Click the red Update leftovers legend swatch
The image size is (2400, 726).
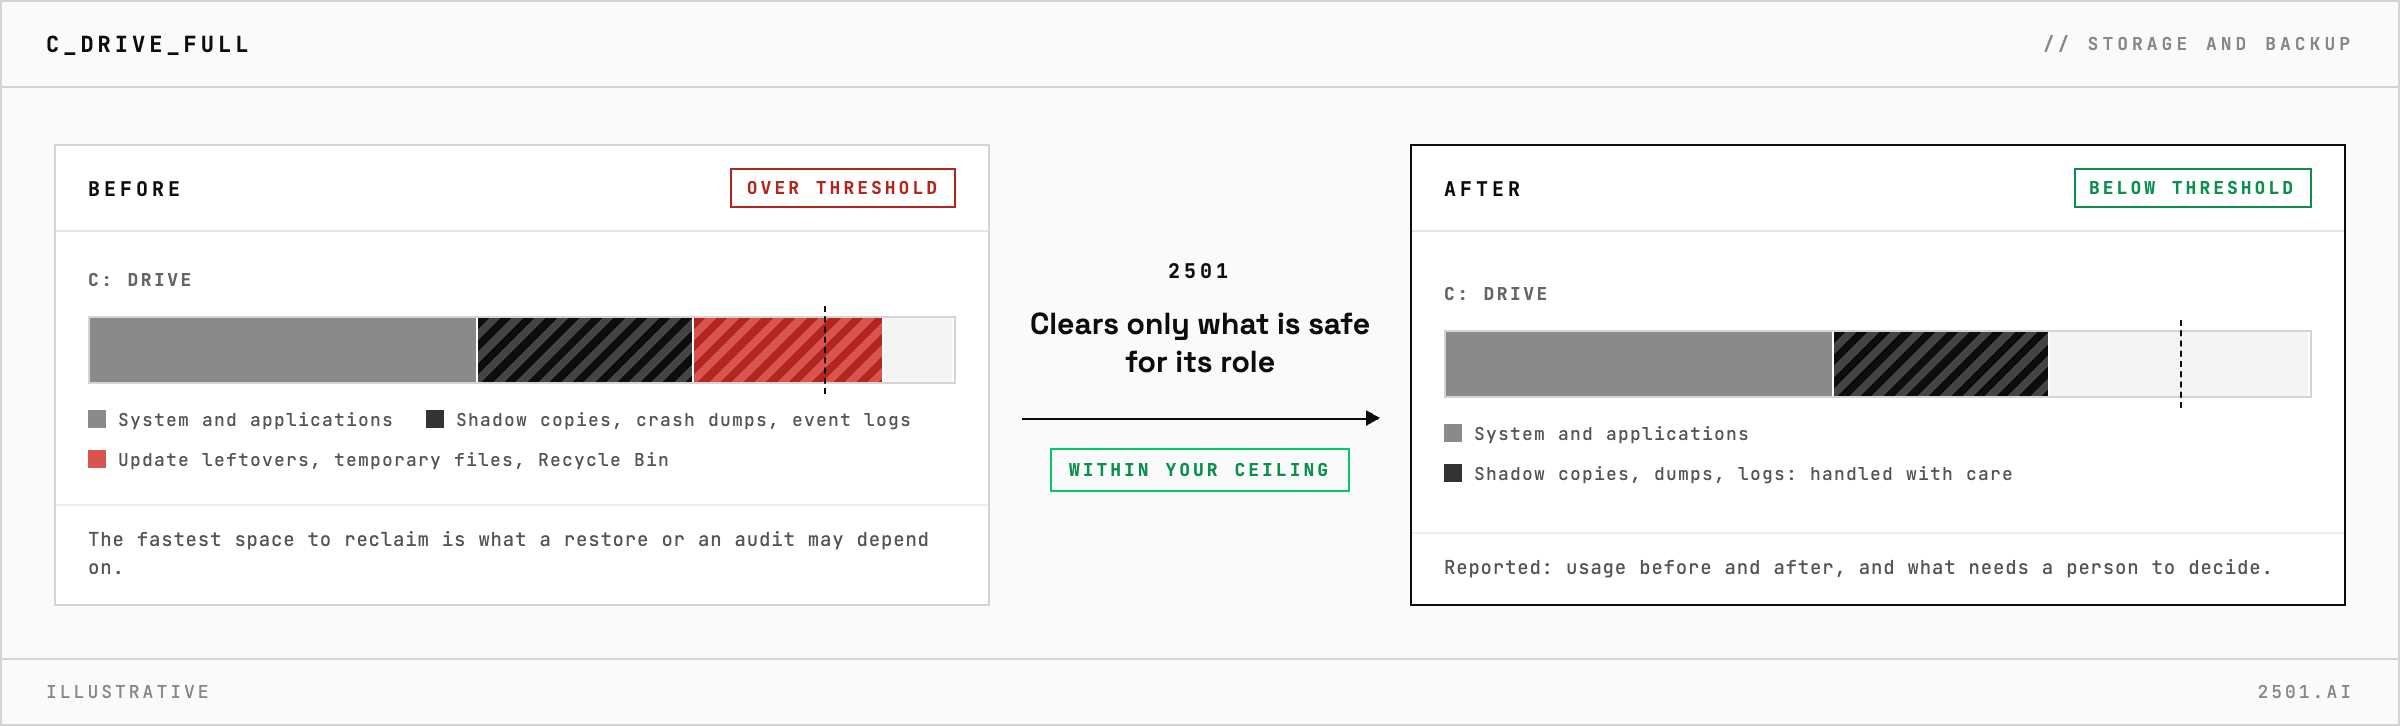tap(97, 459)
